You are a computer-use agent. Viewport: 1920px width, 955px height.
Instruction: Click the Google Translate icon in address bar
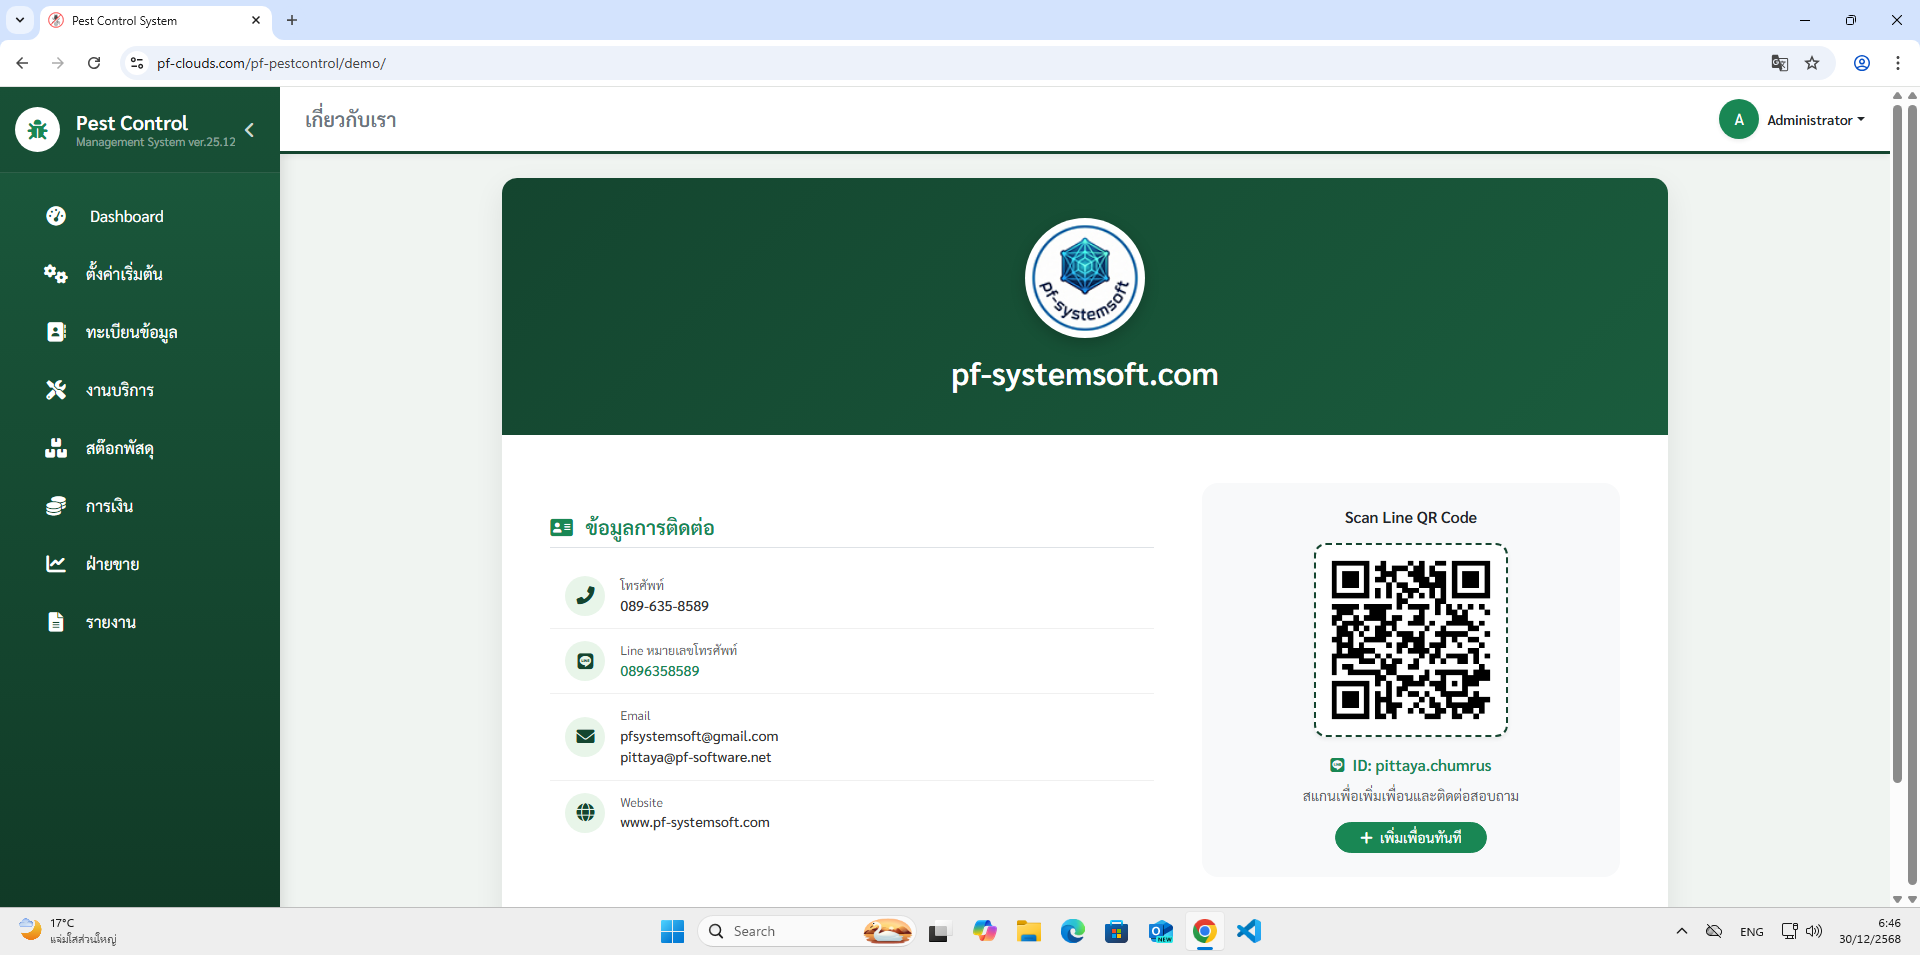[1779, 63]
